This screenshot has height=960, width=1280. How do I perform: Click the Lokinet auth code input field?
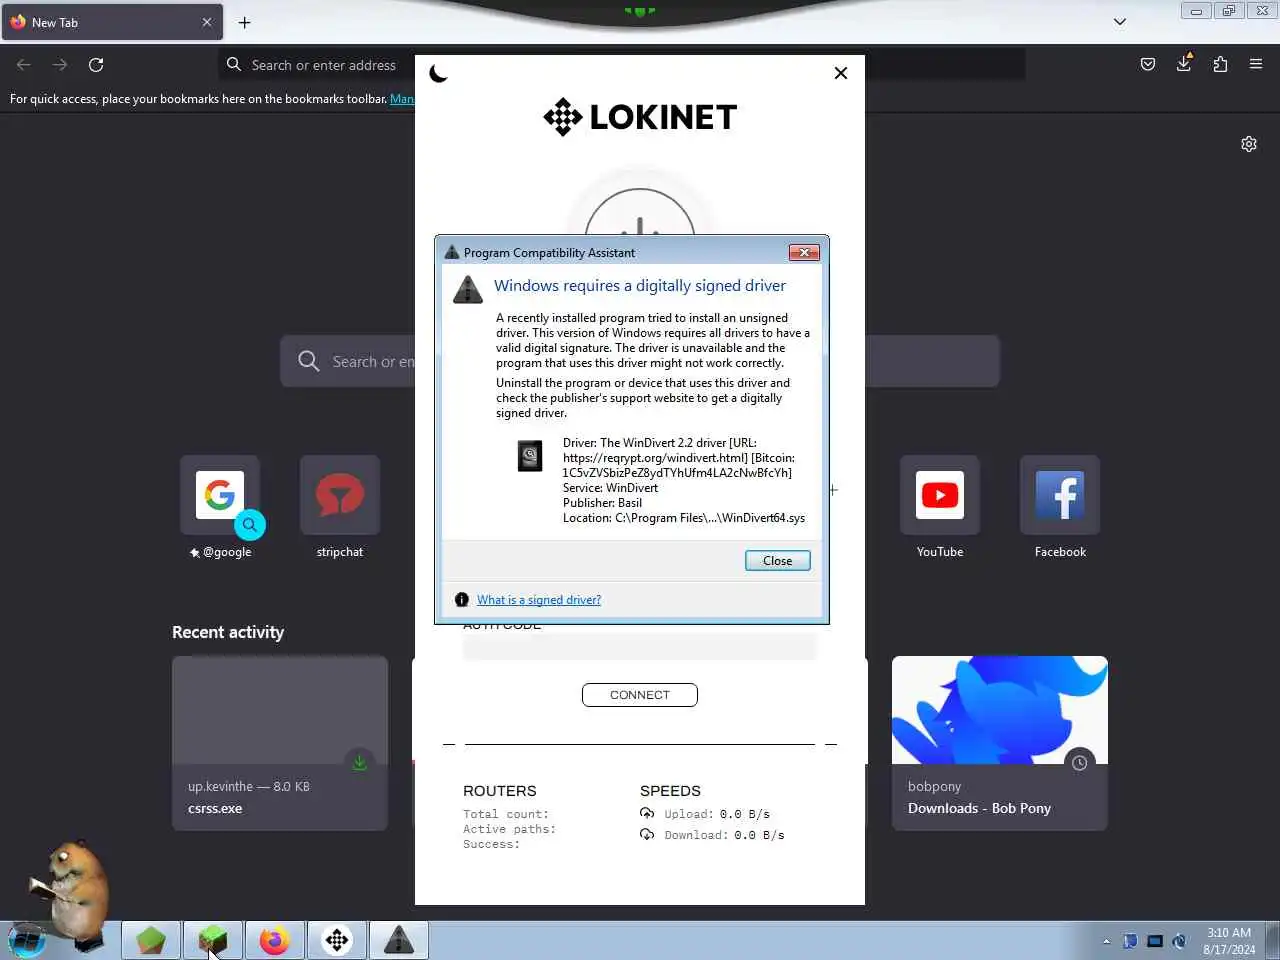(x=640, y=647)
